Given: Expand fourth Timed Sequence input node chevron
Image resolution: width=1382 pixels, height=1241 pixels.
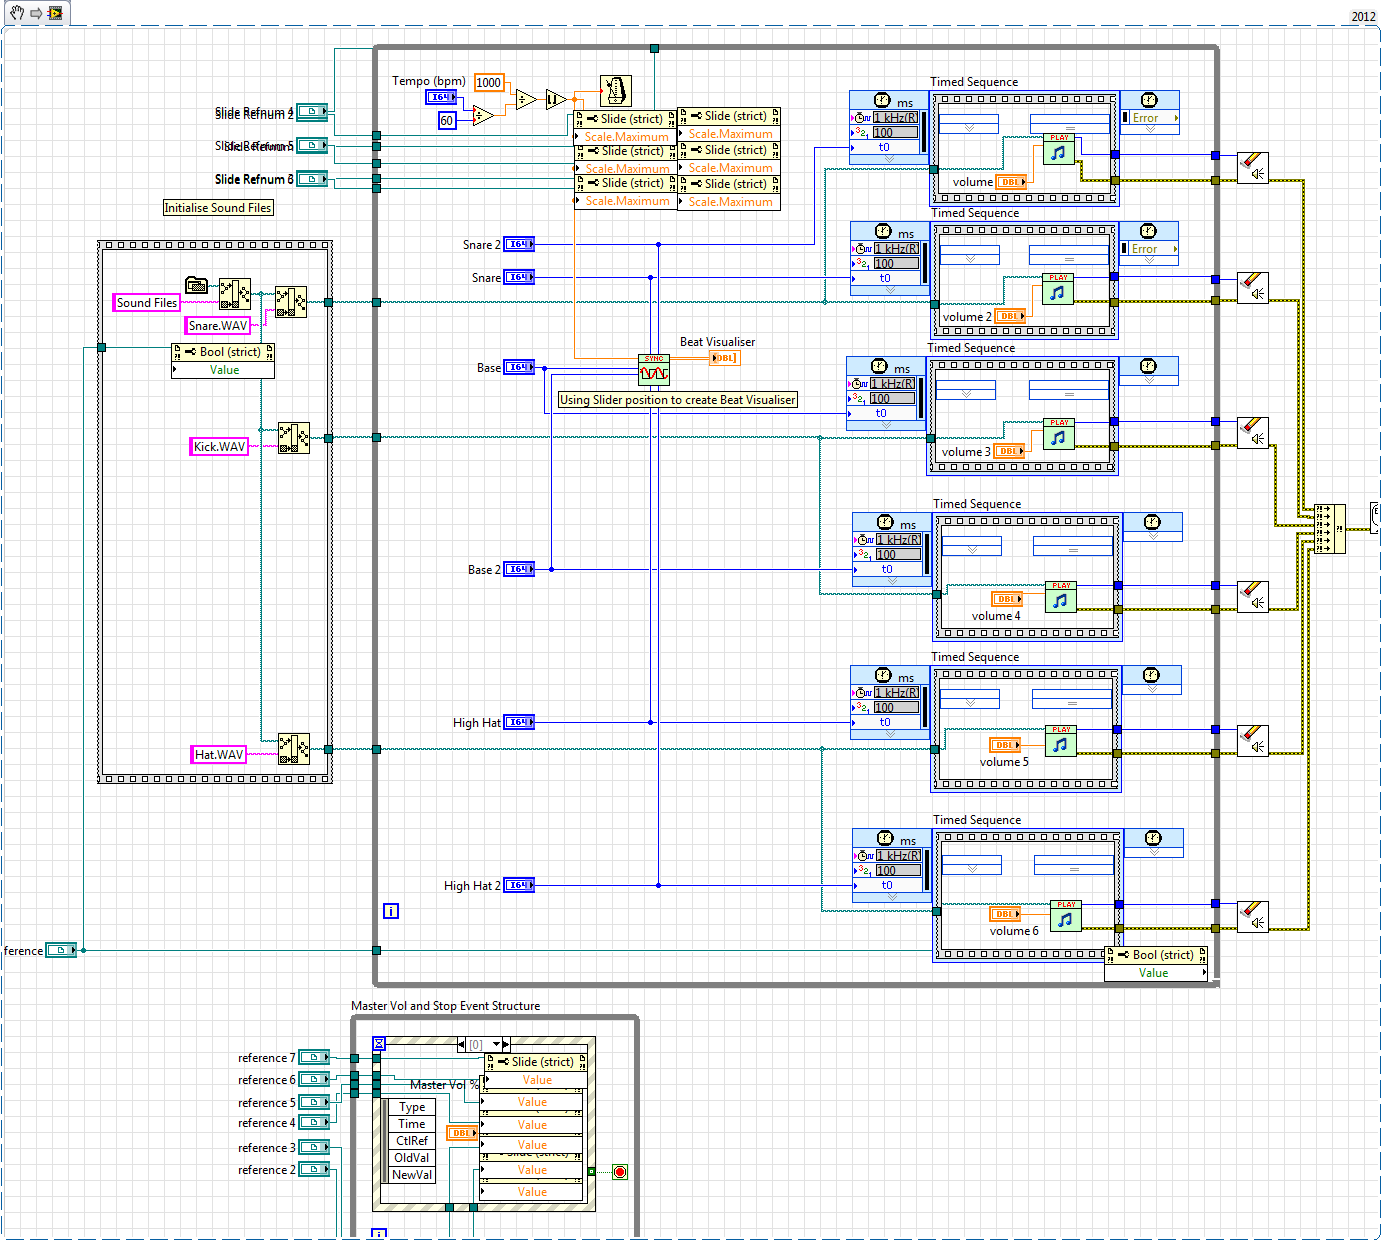Looking at the screenshot, I should (892, 581).
